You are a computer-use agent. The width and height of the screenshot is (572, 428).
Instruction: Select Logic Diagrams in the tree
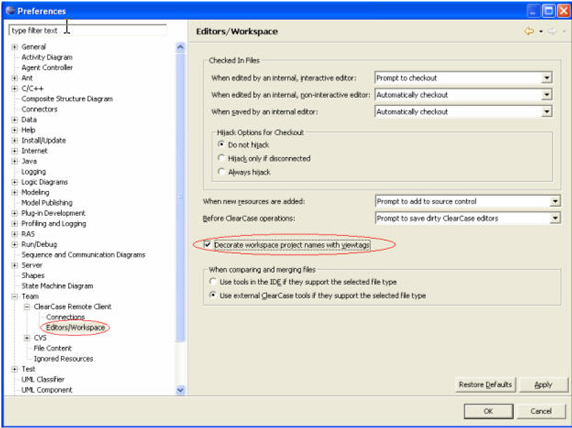45,182
